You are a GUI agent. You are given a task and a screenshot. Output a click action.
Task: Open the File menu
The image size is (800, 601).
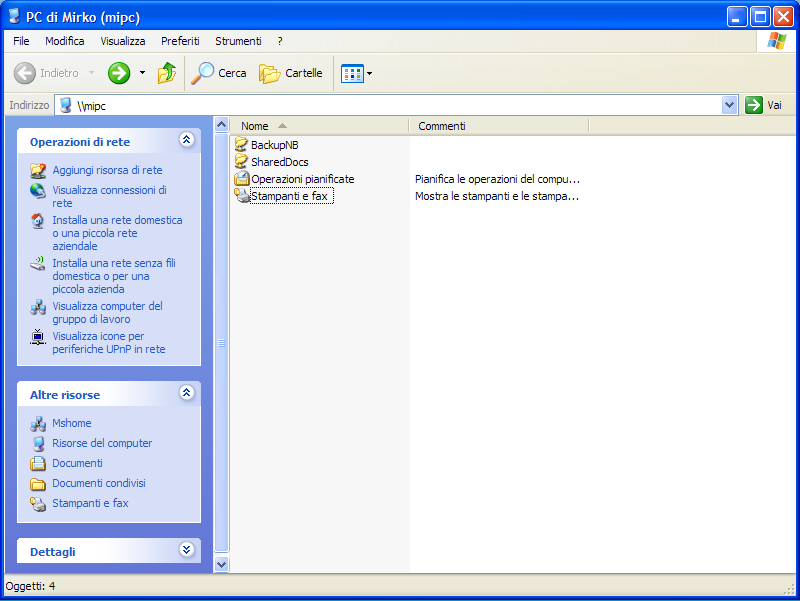[21, 41]
